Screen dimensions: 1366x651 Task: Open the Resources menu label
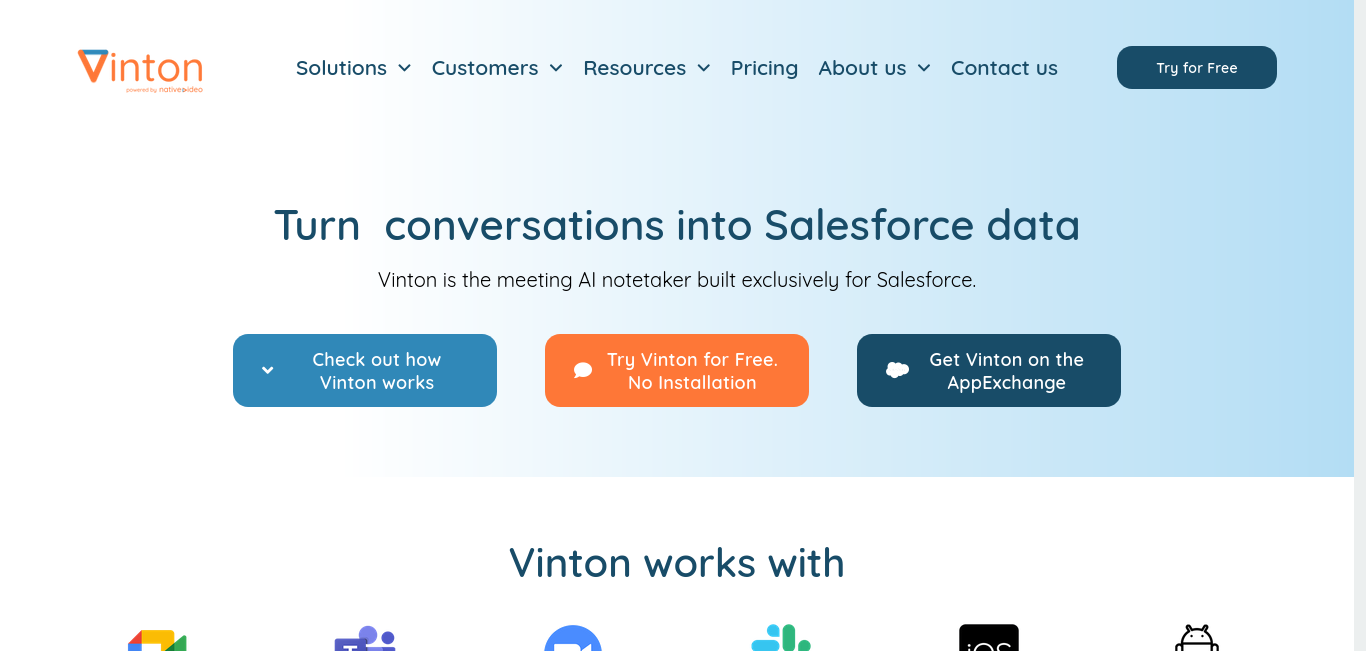click(x=635, y=68)
